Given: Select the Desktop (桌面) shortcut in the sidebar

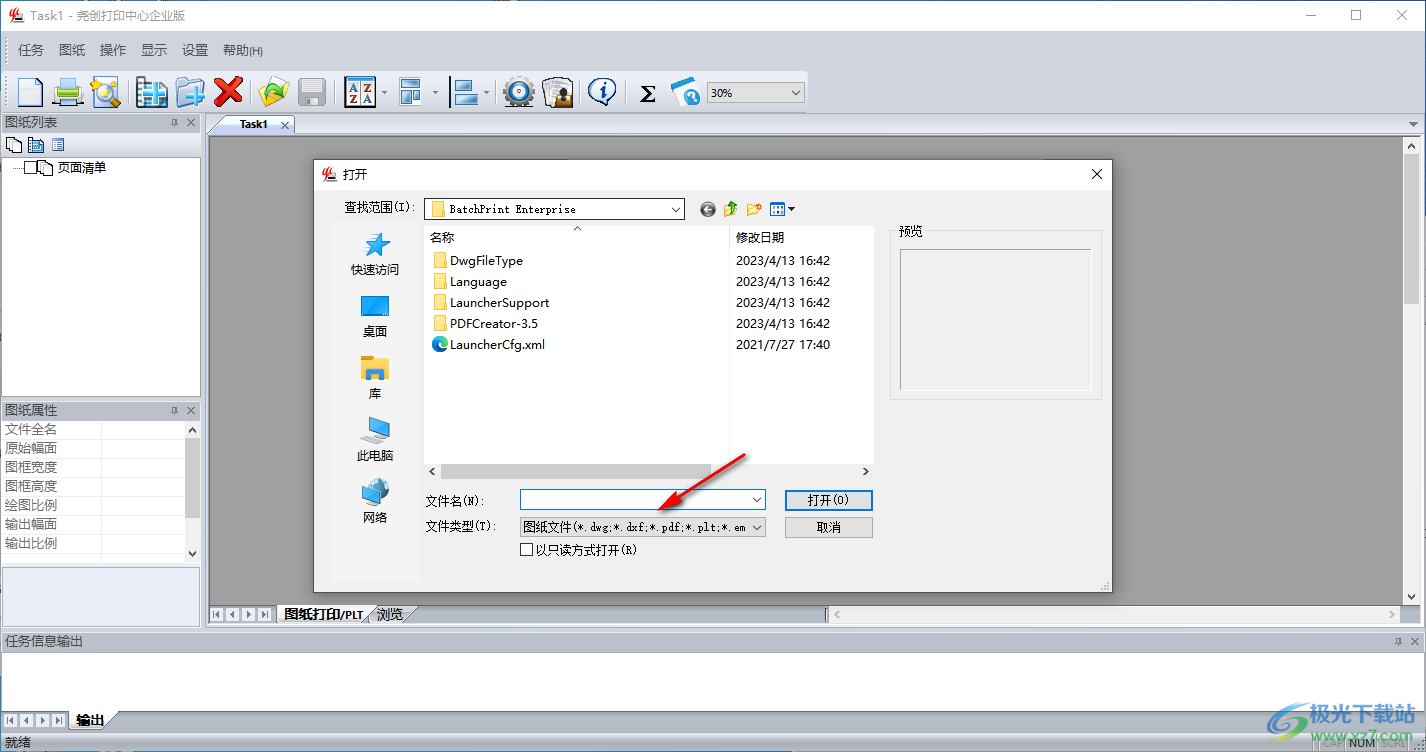Looking at the screenshot, I should (374, 315).
